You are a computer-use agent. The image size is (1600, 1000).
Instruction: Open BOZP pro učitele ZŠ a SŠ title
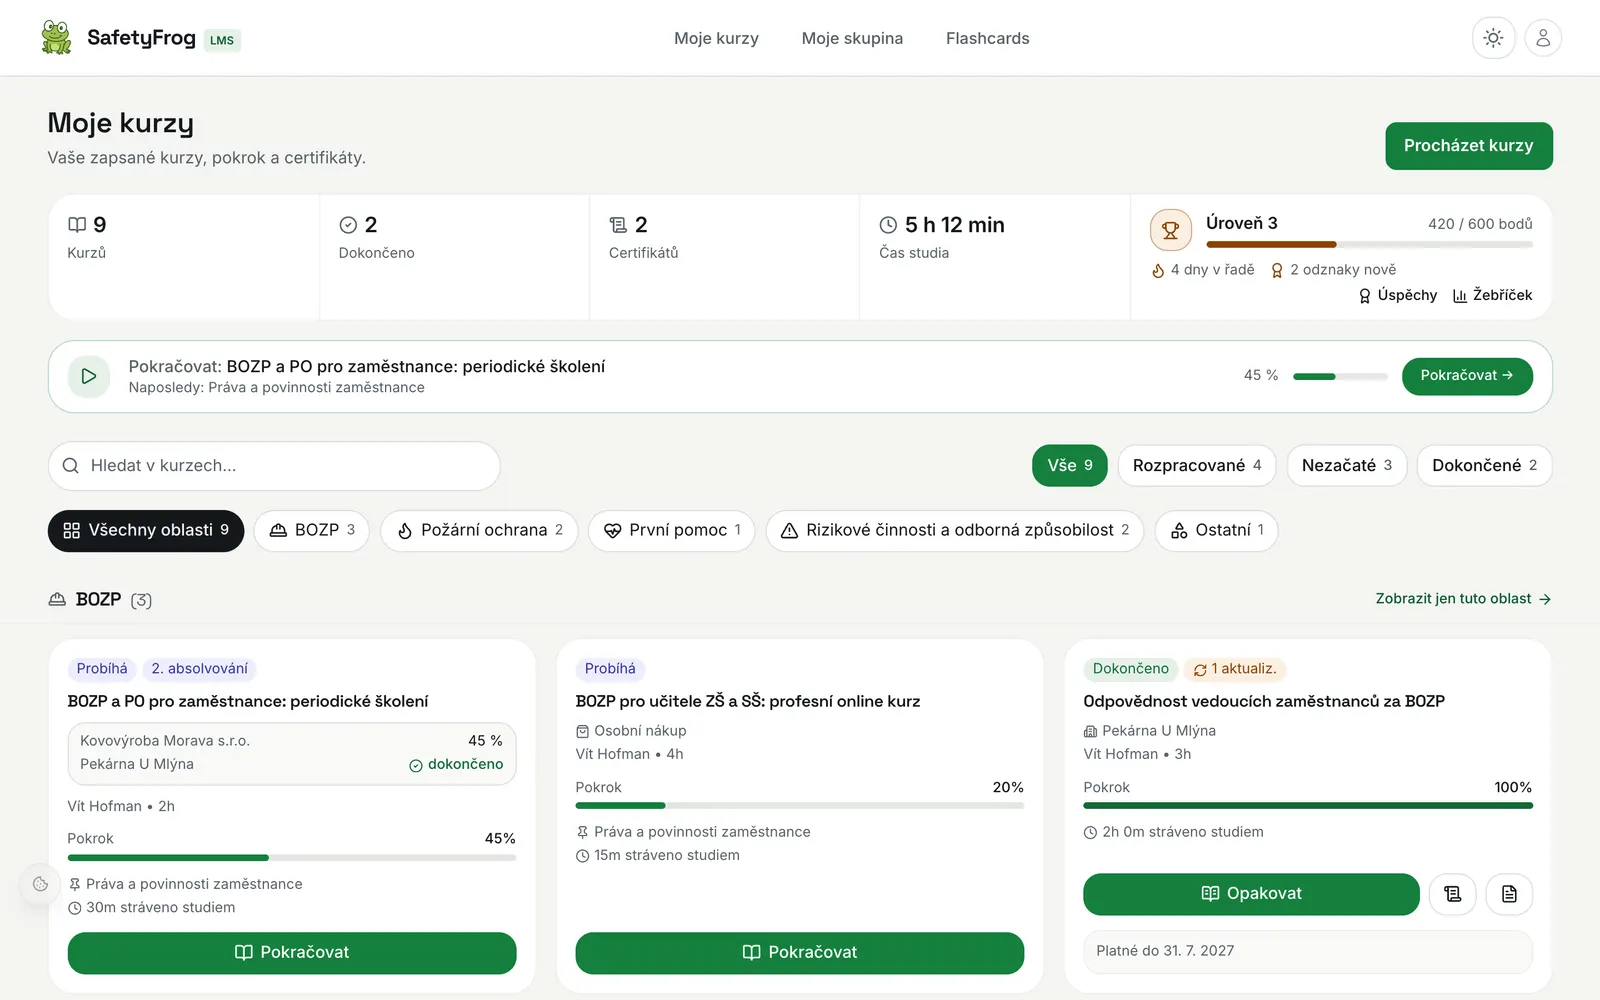coord(748,701)
